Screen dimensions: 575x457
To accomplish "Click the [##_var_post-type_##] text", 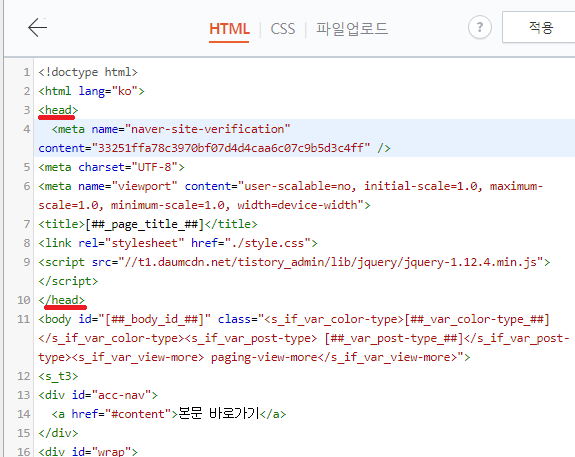I will pyautogui.click(x=394, y=338).
